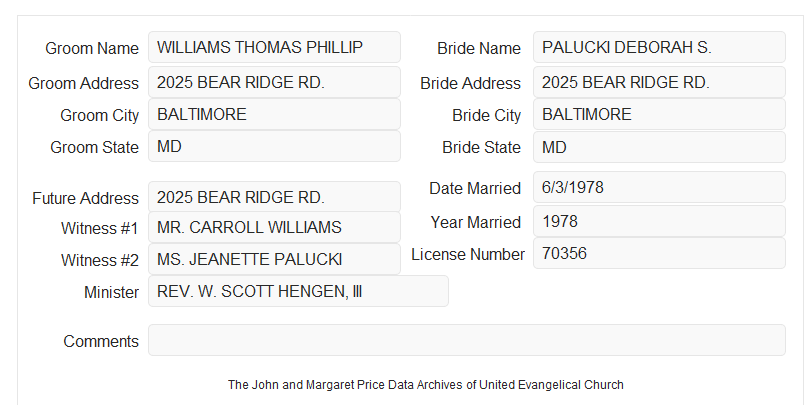Screen dimensions: 805x405
Task: Click the Minister name field
Action: click(x=298, y=291)
